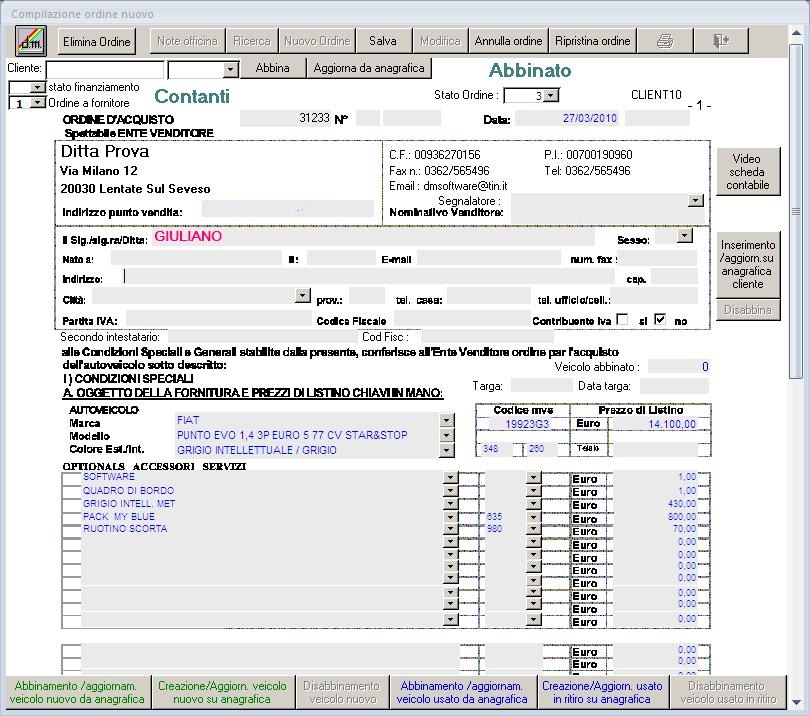Click the E-mail input field

point(489,258)
